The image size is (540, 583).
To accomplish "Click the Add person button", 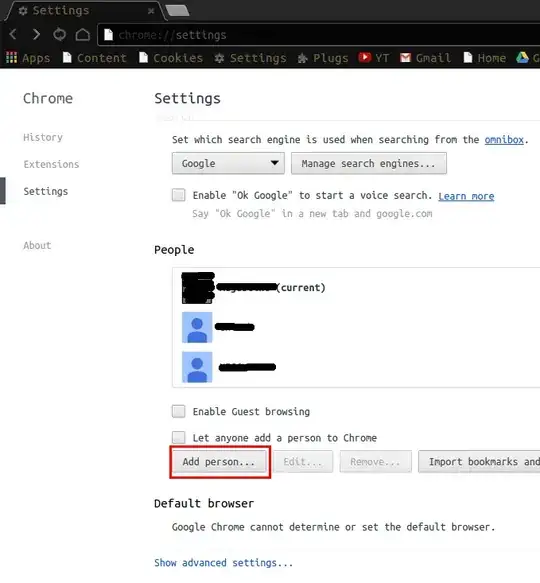I will (219, 462).
